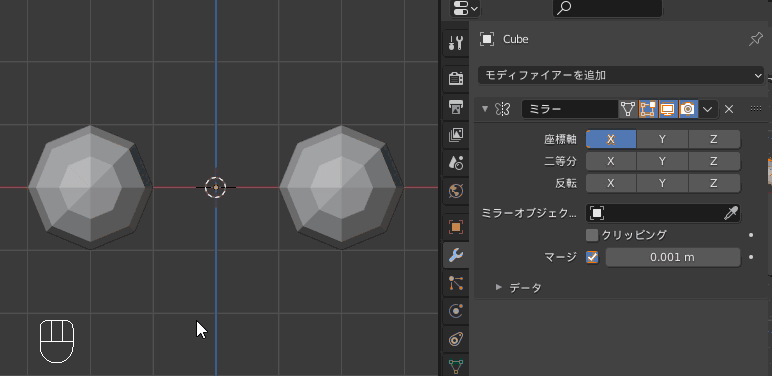Toggle 二等分 Z button
The width and height of the screenshot is (772, 376).
tap(714, 161)
